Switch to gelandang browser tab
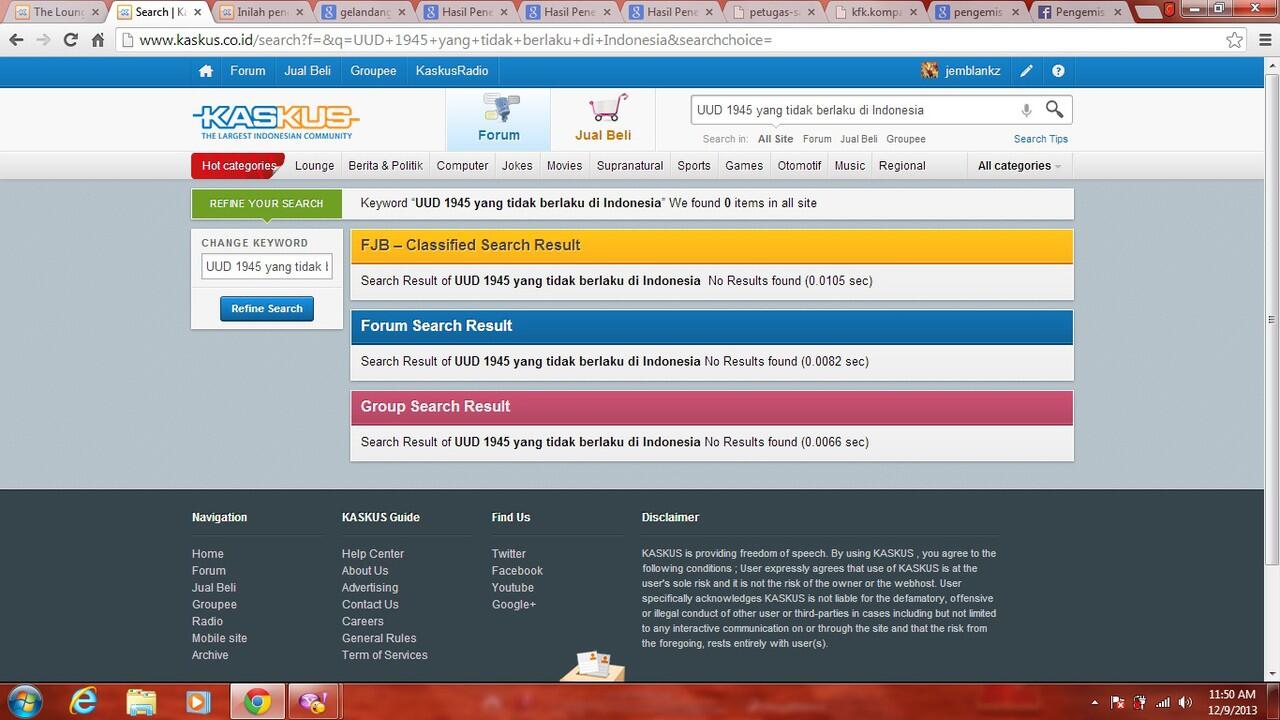The image size is (1280, 720). coord(362,12)
